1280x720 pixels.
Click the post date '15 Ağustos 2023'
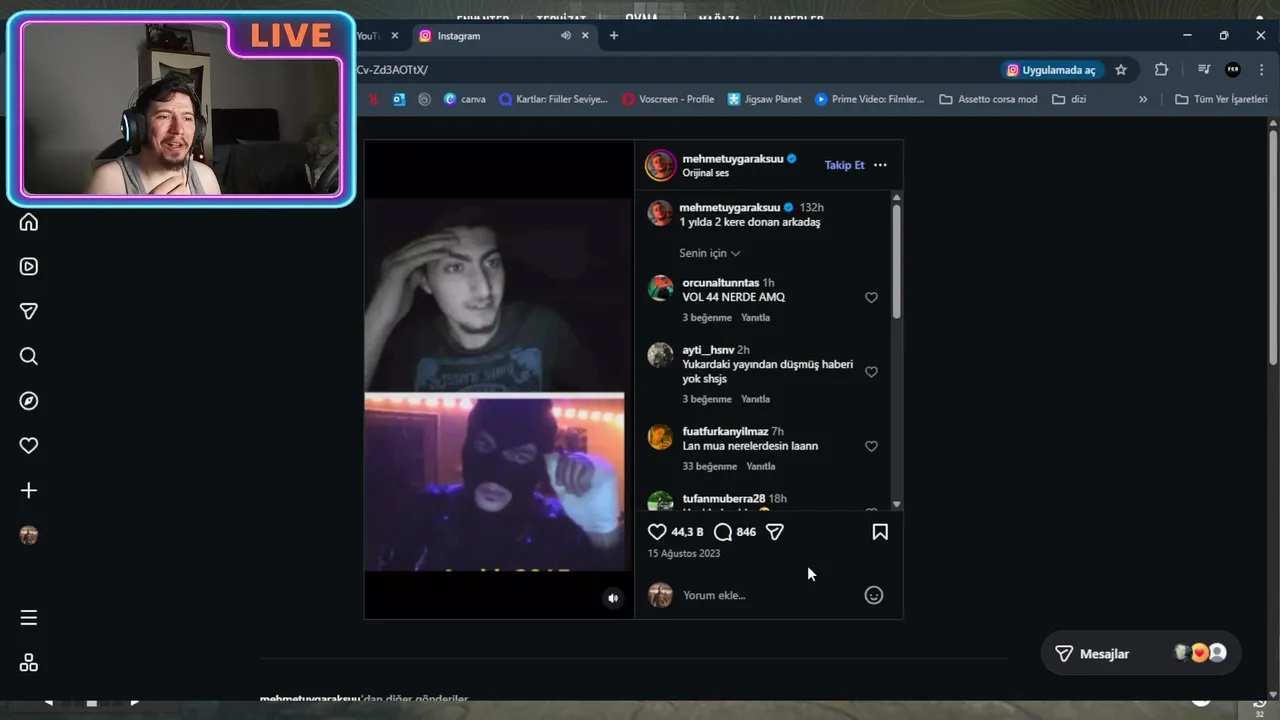pyautogui.click(x=684, y=553)
